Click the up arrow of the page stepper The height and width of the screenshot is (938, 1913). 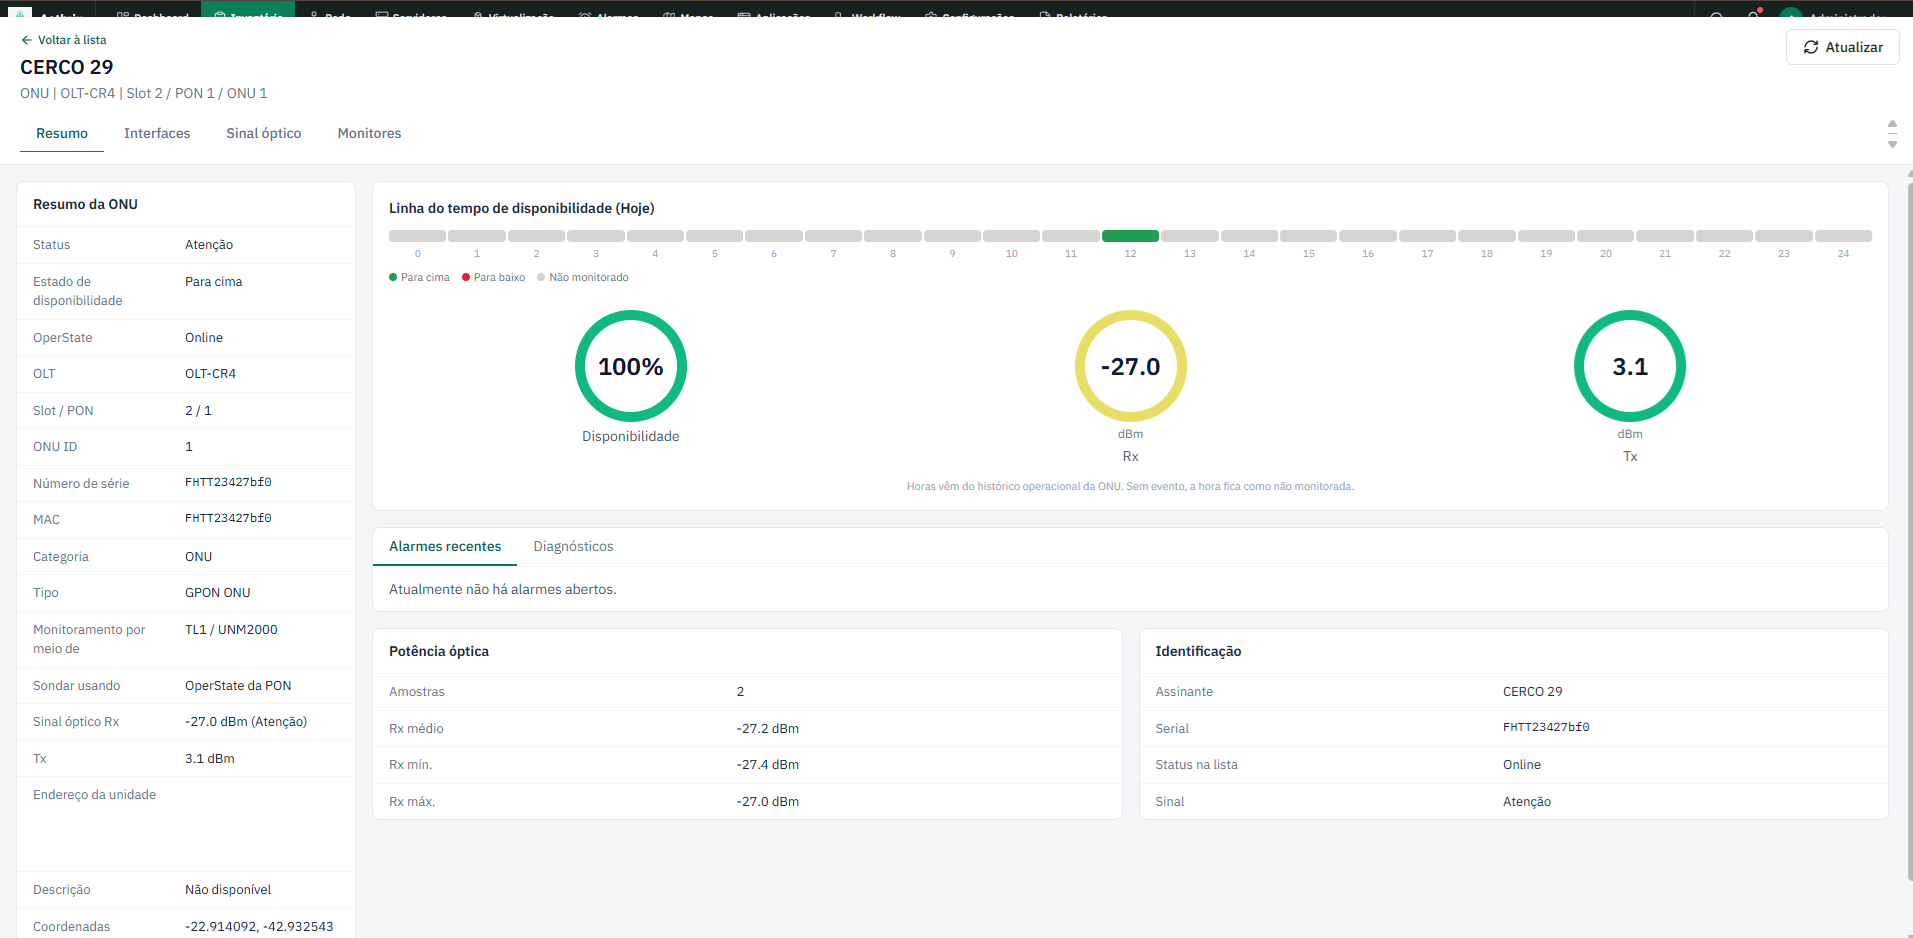[1892, 124]
